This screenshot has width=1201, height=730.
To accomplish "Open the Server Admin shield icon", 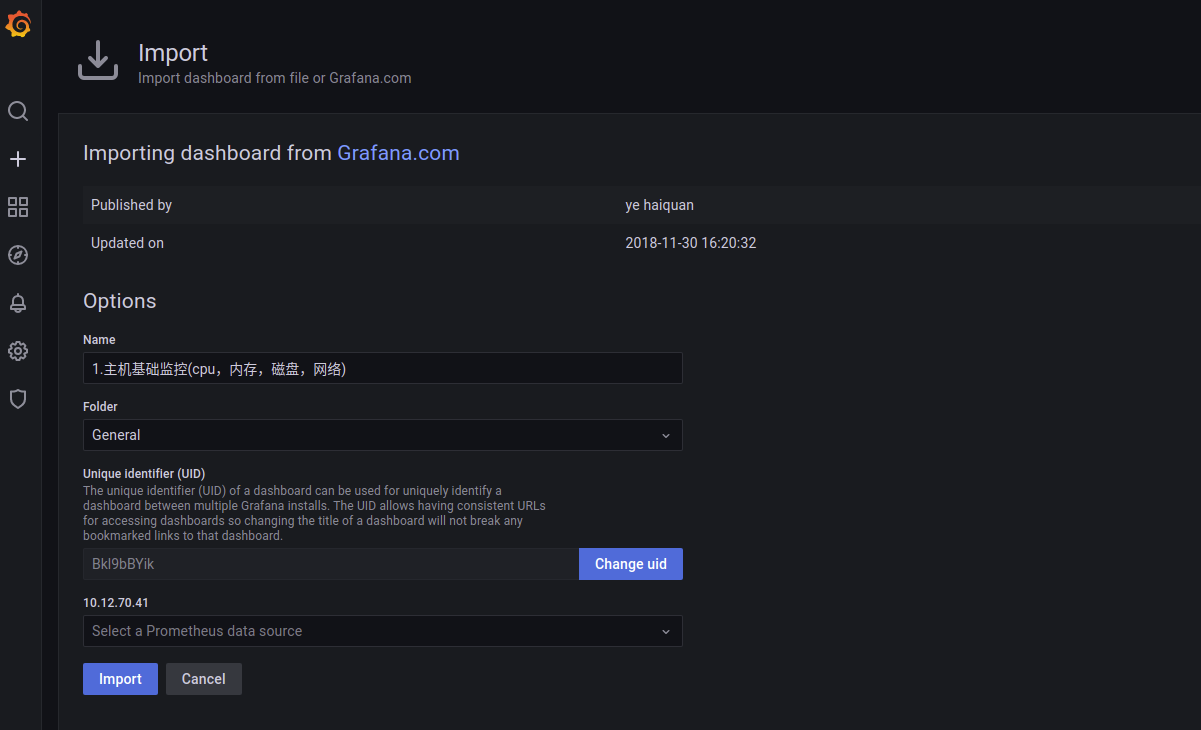I will point(18,399).
